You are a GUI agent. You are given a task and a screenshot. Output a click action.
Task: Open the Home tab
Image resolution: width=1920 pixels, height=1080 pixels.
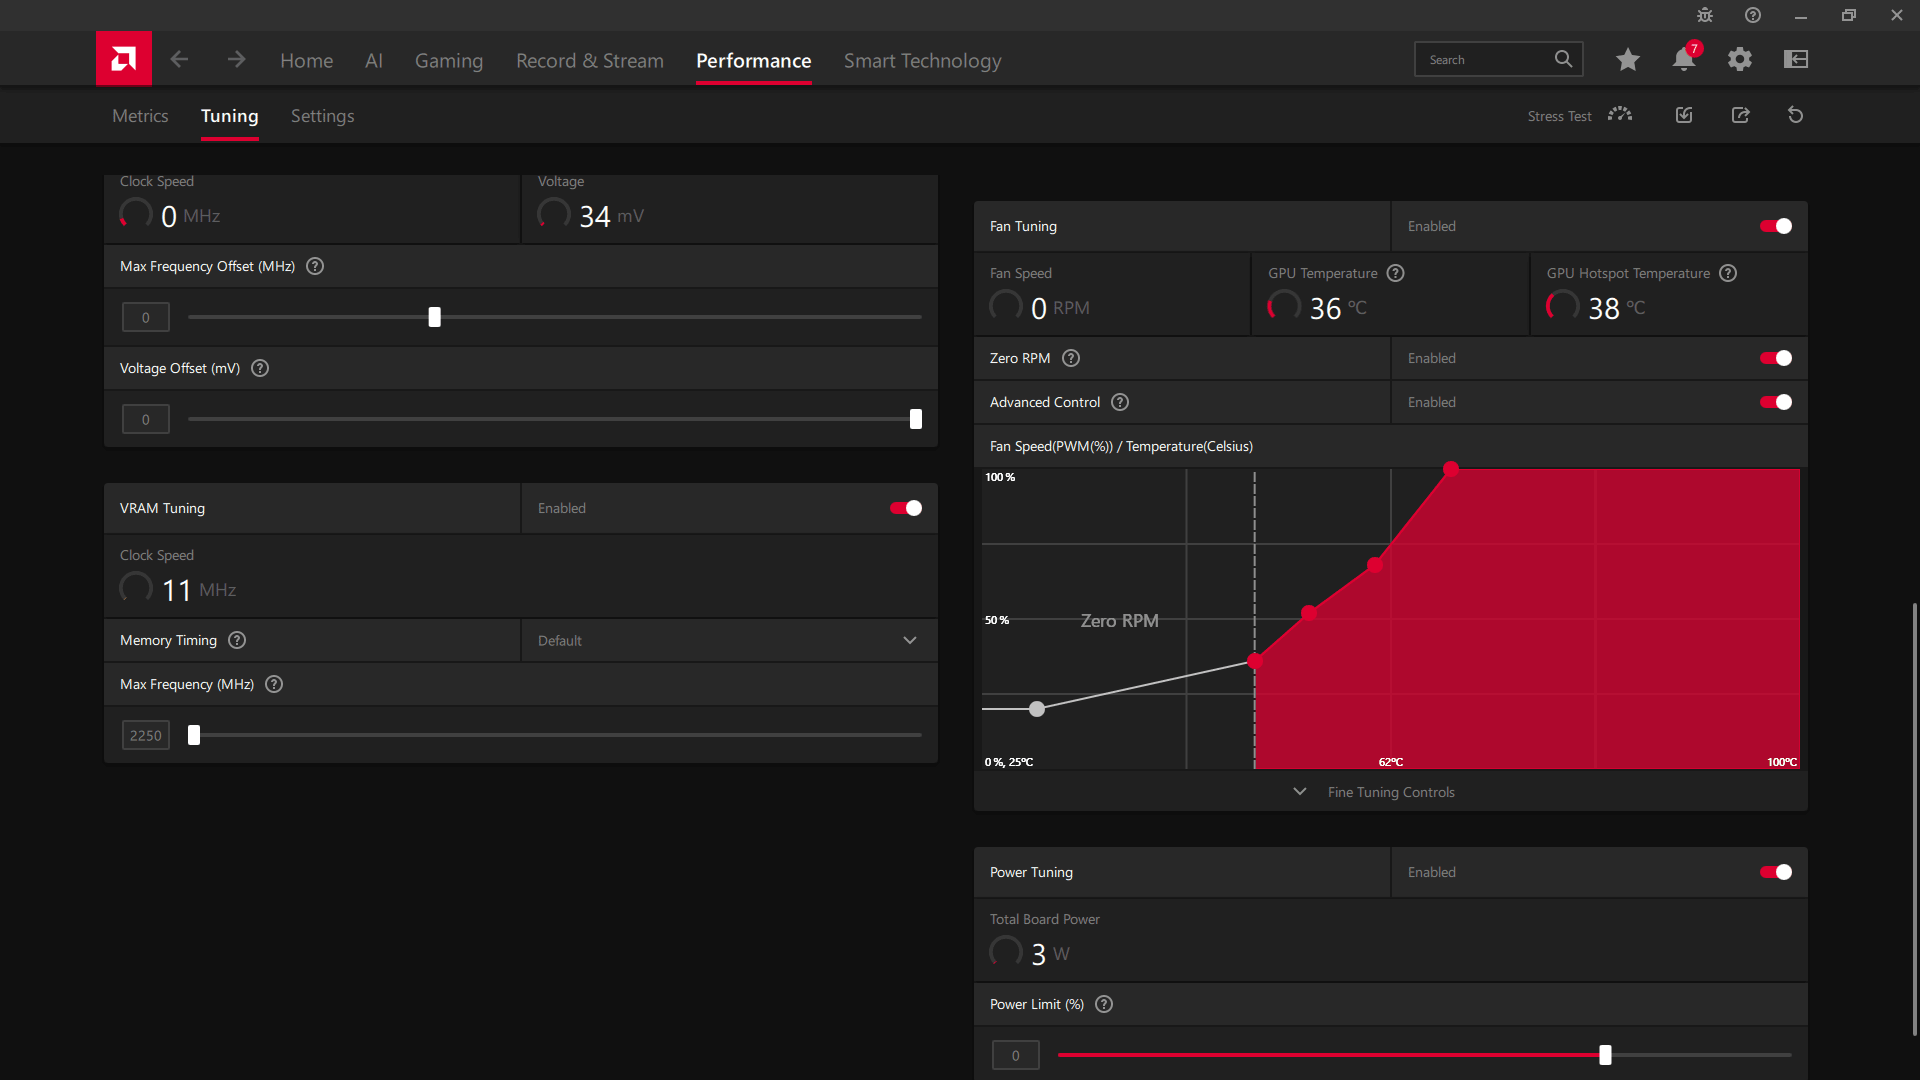click(x=306, y=60)
